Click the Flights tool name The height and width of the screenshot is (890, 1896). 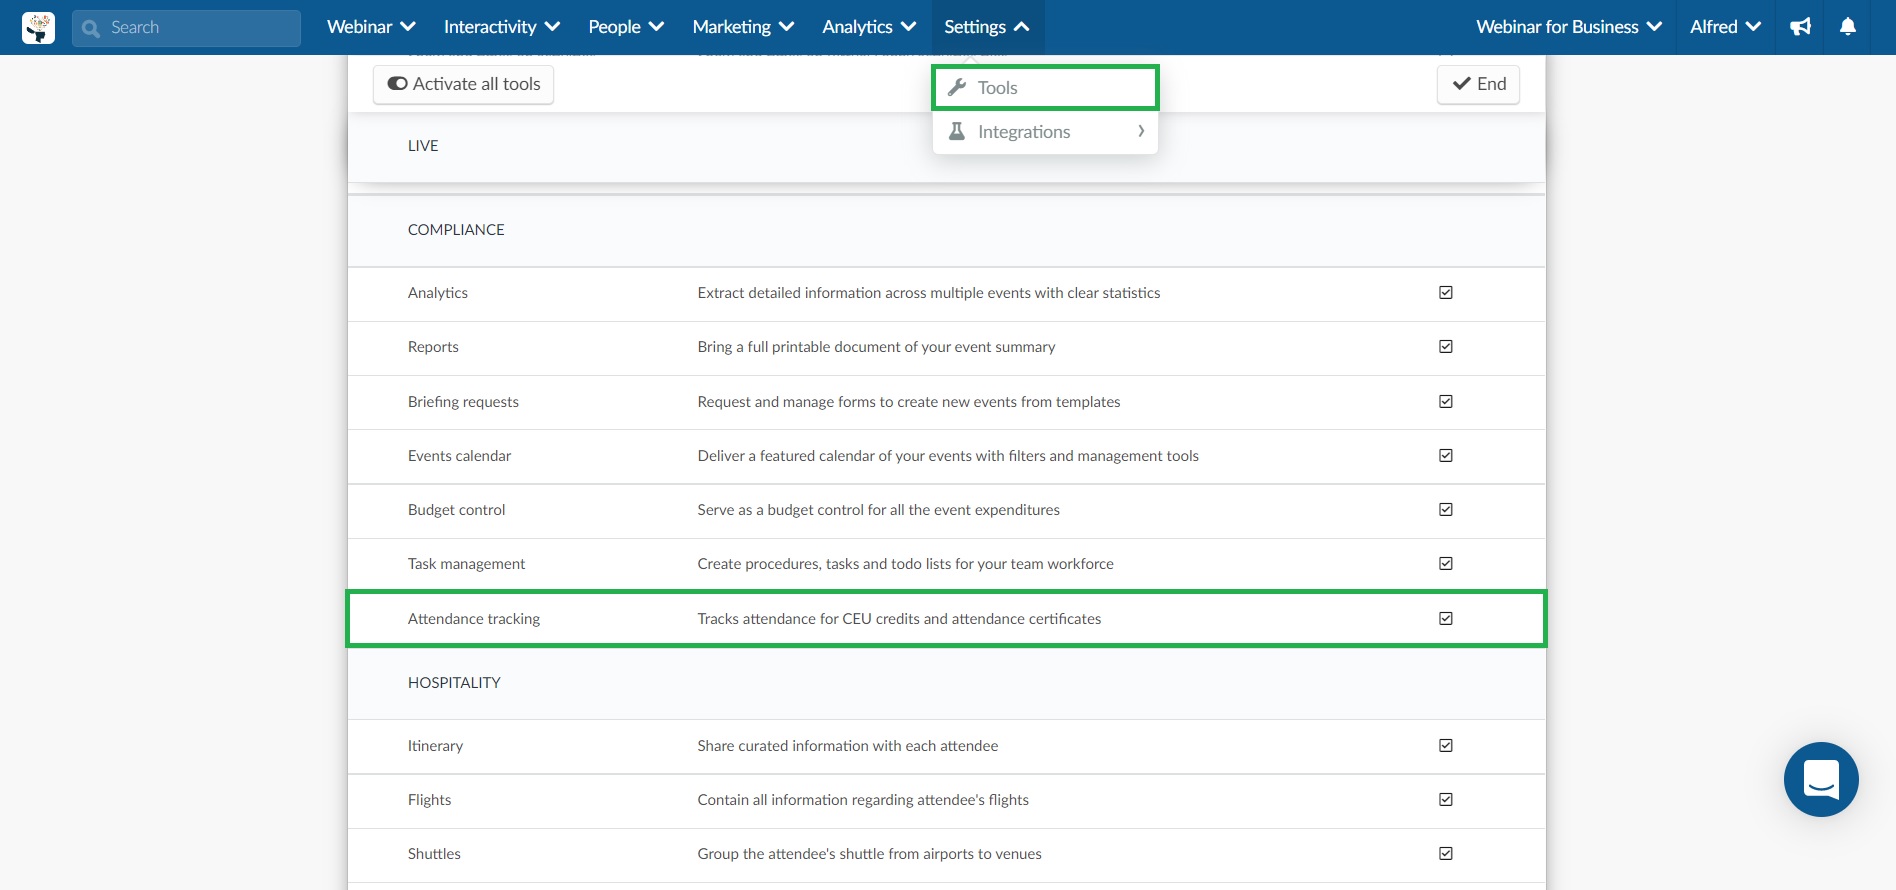click(429, 800)
